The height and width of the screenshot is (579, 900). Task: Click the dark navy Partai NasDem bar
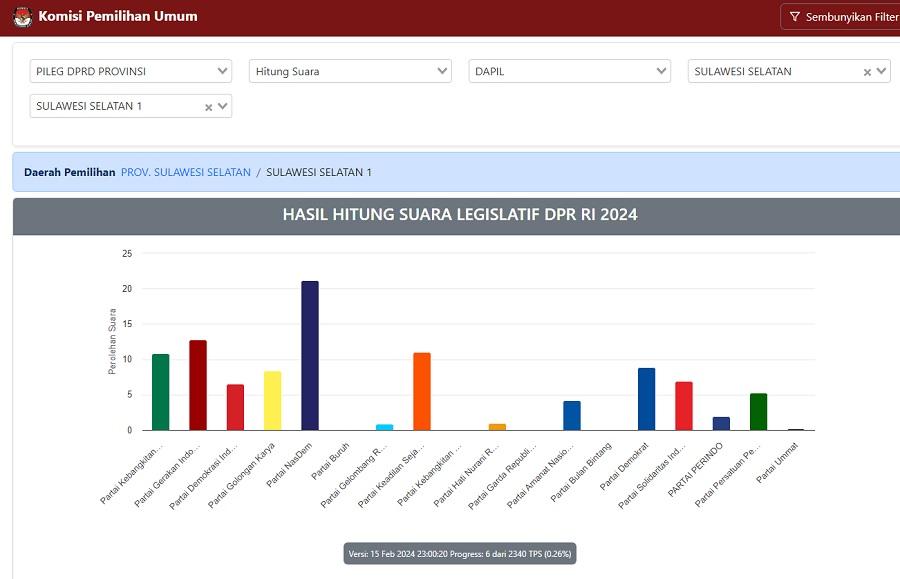pyautogui.click(x=310, y=355)
